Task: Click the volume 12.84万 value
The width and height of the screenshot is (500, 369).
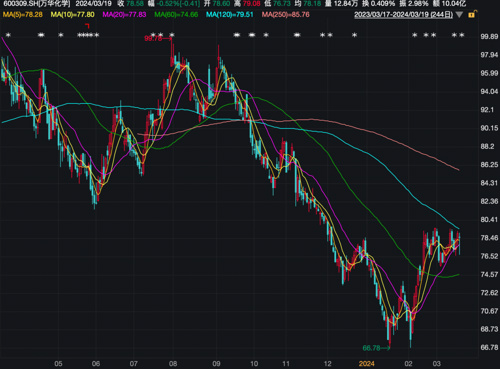Action: coord(346,4)
